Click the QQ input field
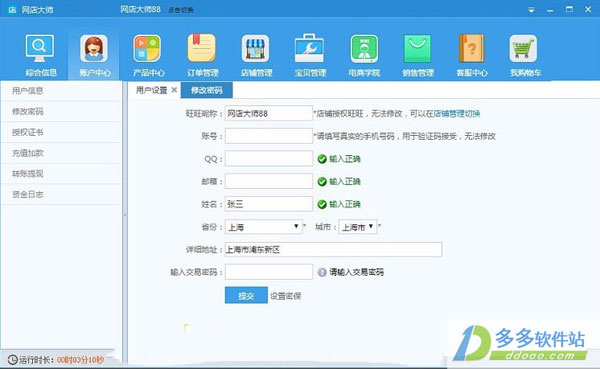The height and width of the screenshot is (369, 600). (x=269, y=158)
